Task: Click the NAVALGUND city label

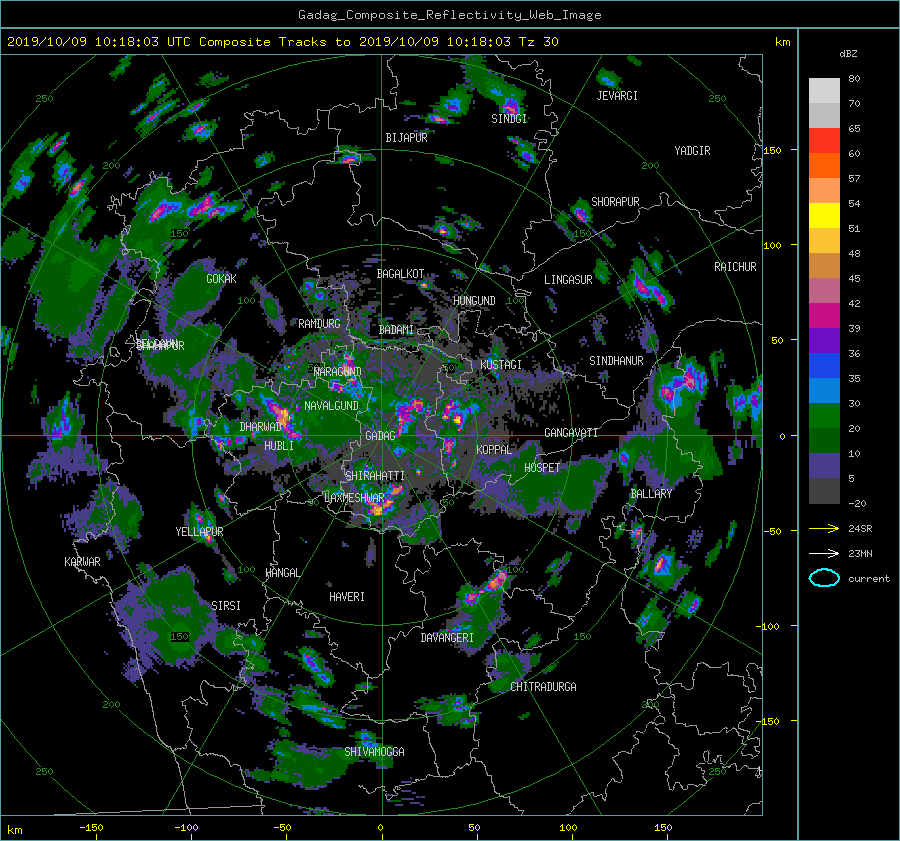Action: [331, 406]
